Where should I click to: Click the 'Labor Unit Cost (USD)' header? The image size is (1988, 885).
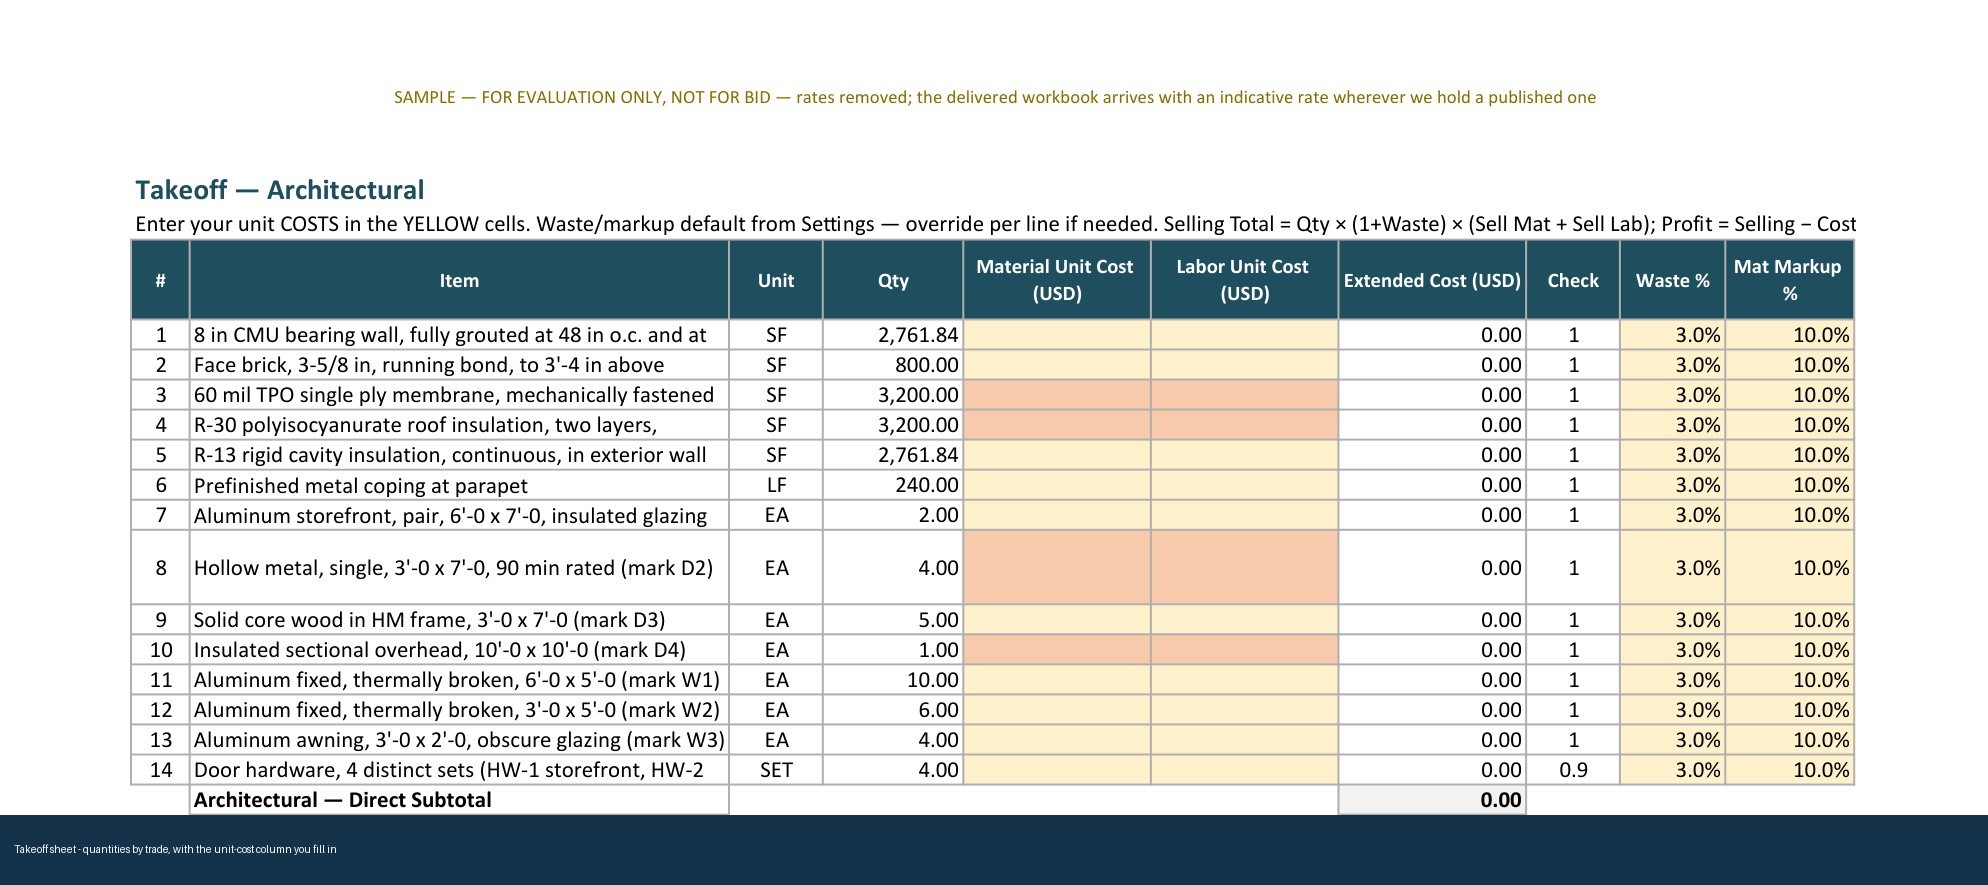[1245, 280]
